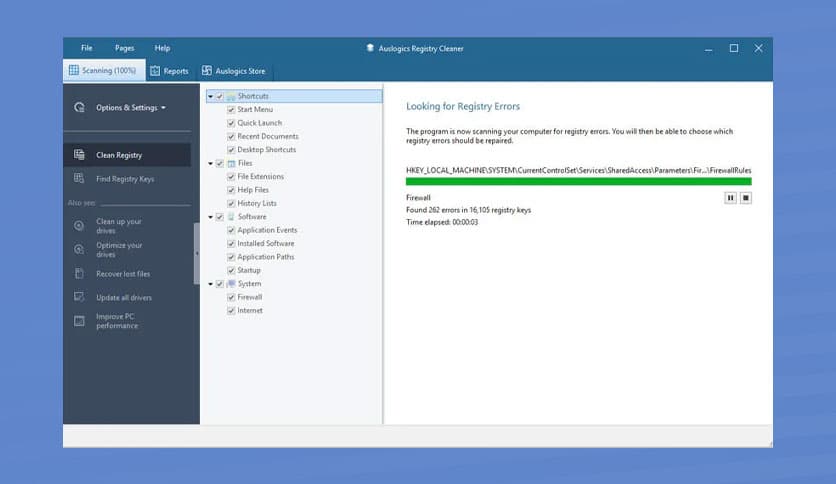Open Improve PC performance link
The image size is (836, 484).
pyautogui.click(x=117, y=321)
